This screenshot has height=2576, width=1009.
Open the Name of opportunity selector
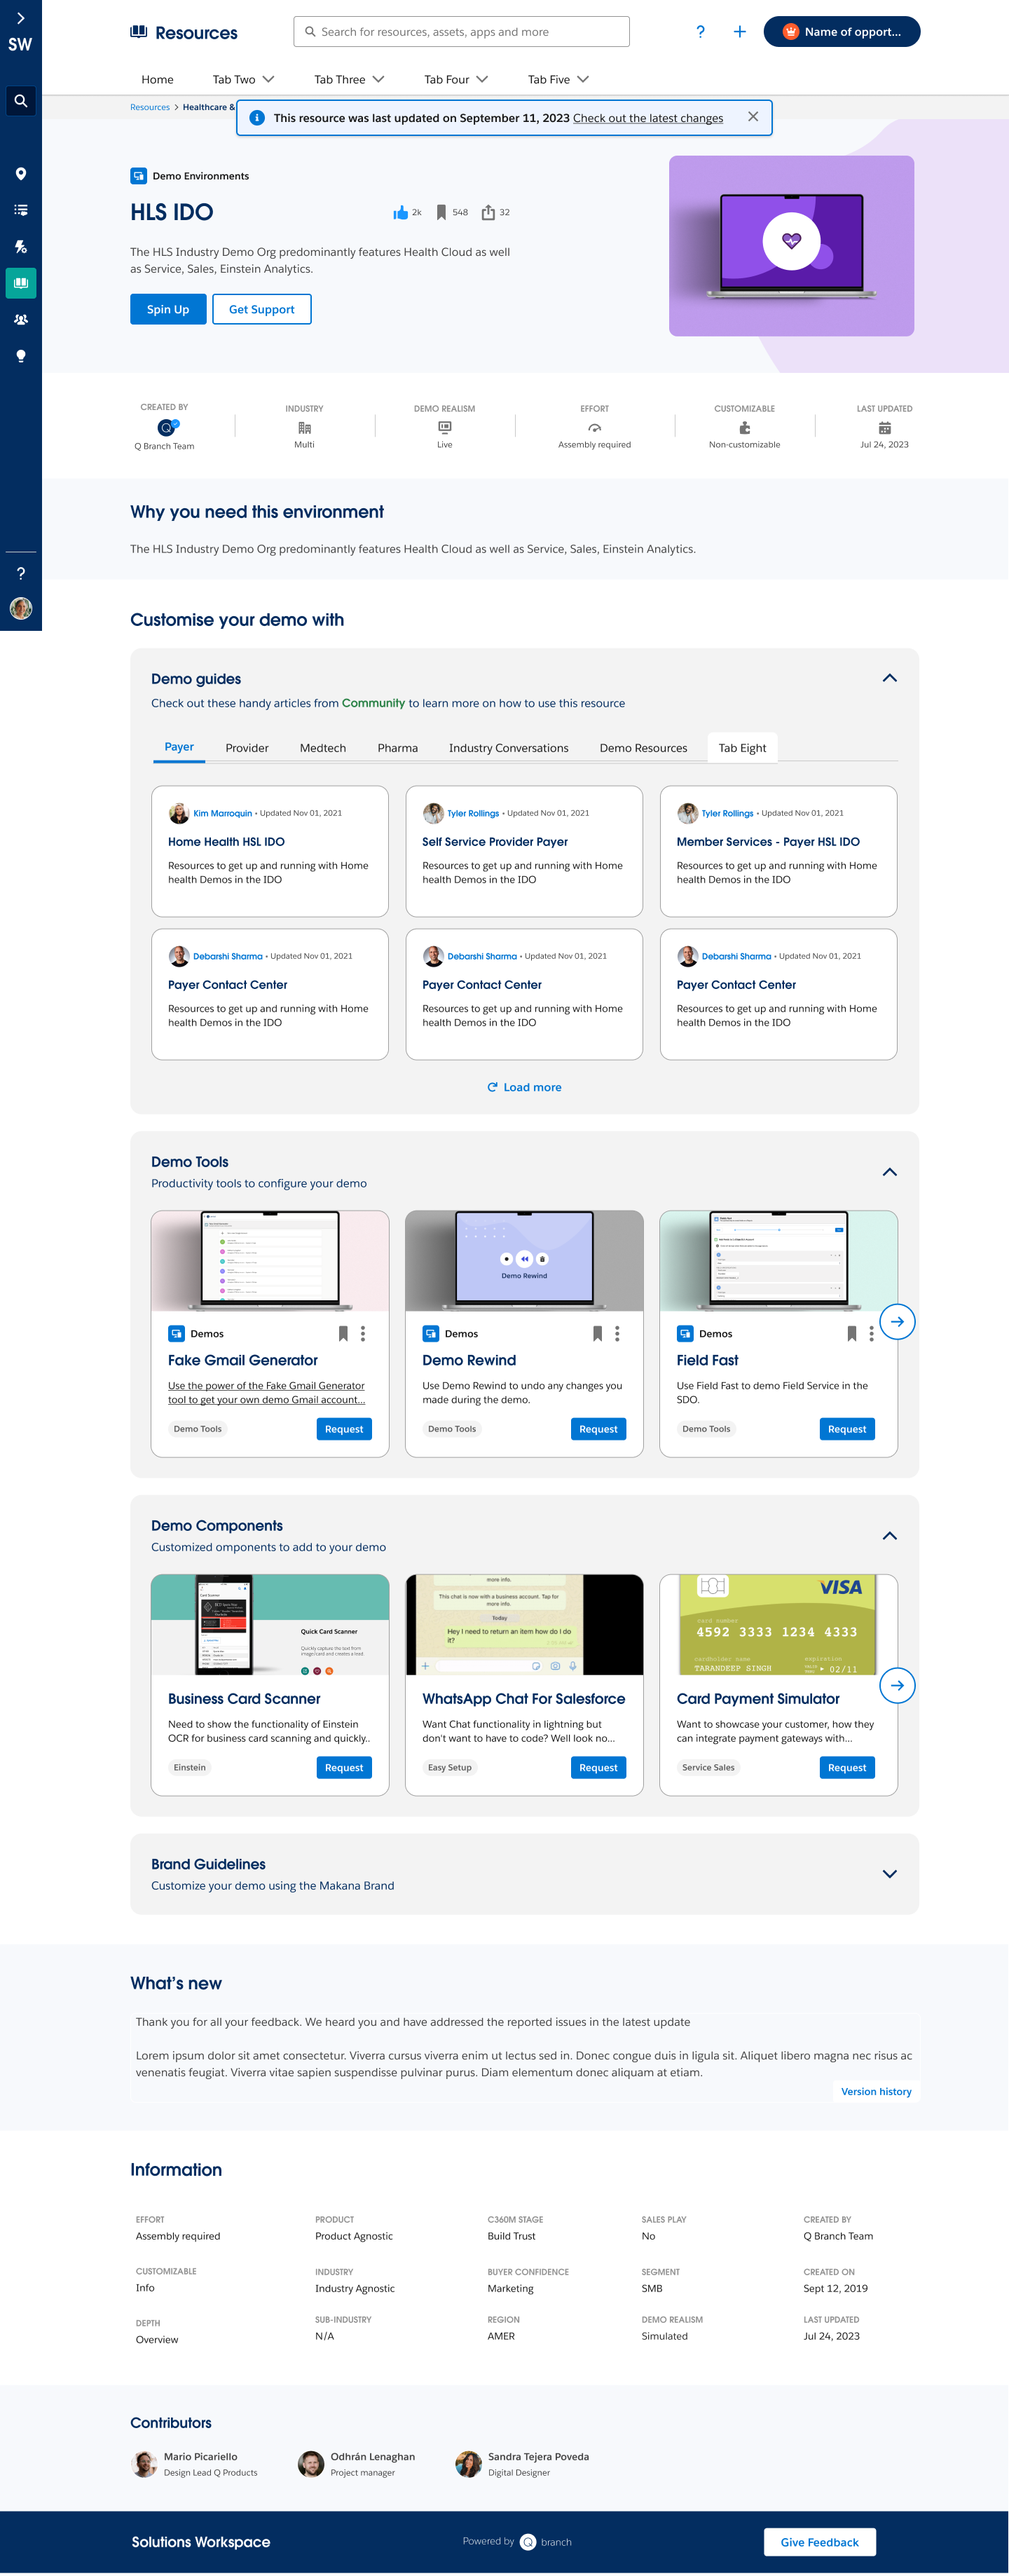click(x=841, y=32)
